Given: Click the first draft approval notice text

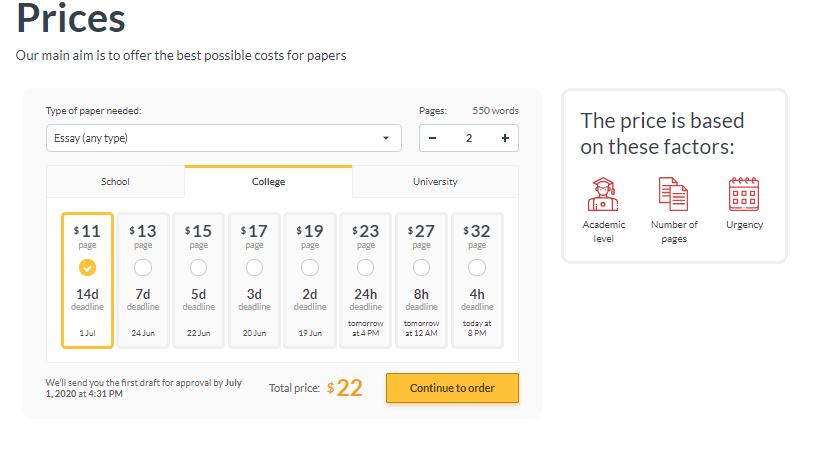Looking at the screenshot, I should pos(143,388).
